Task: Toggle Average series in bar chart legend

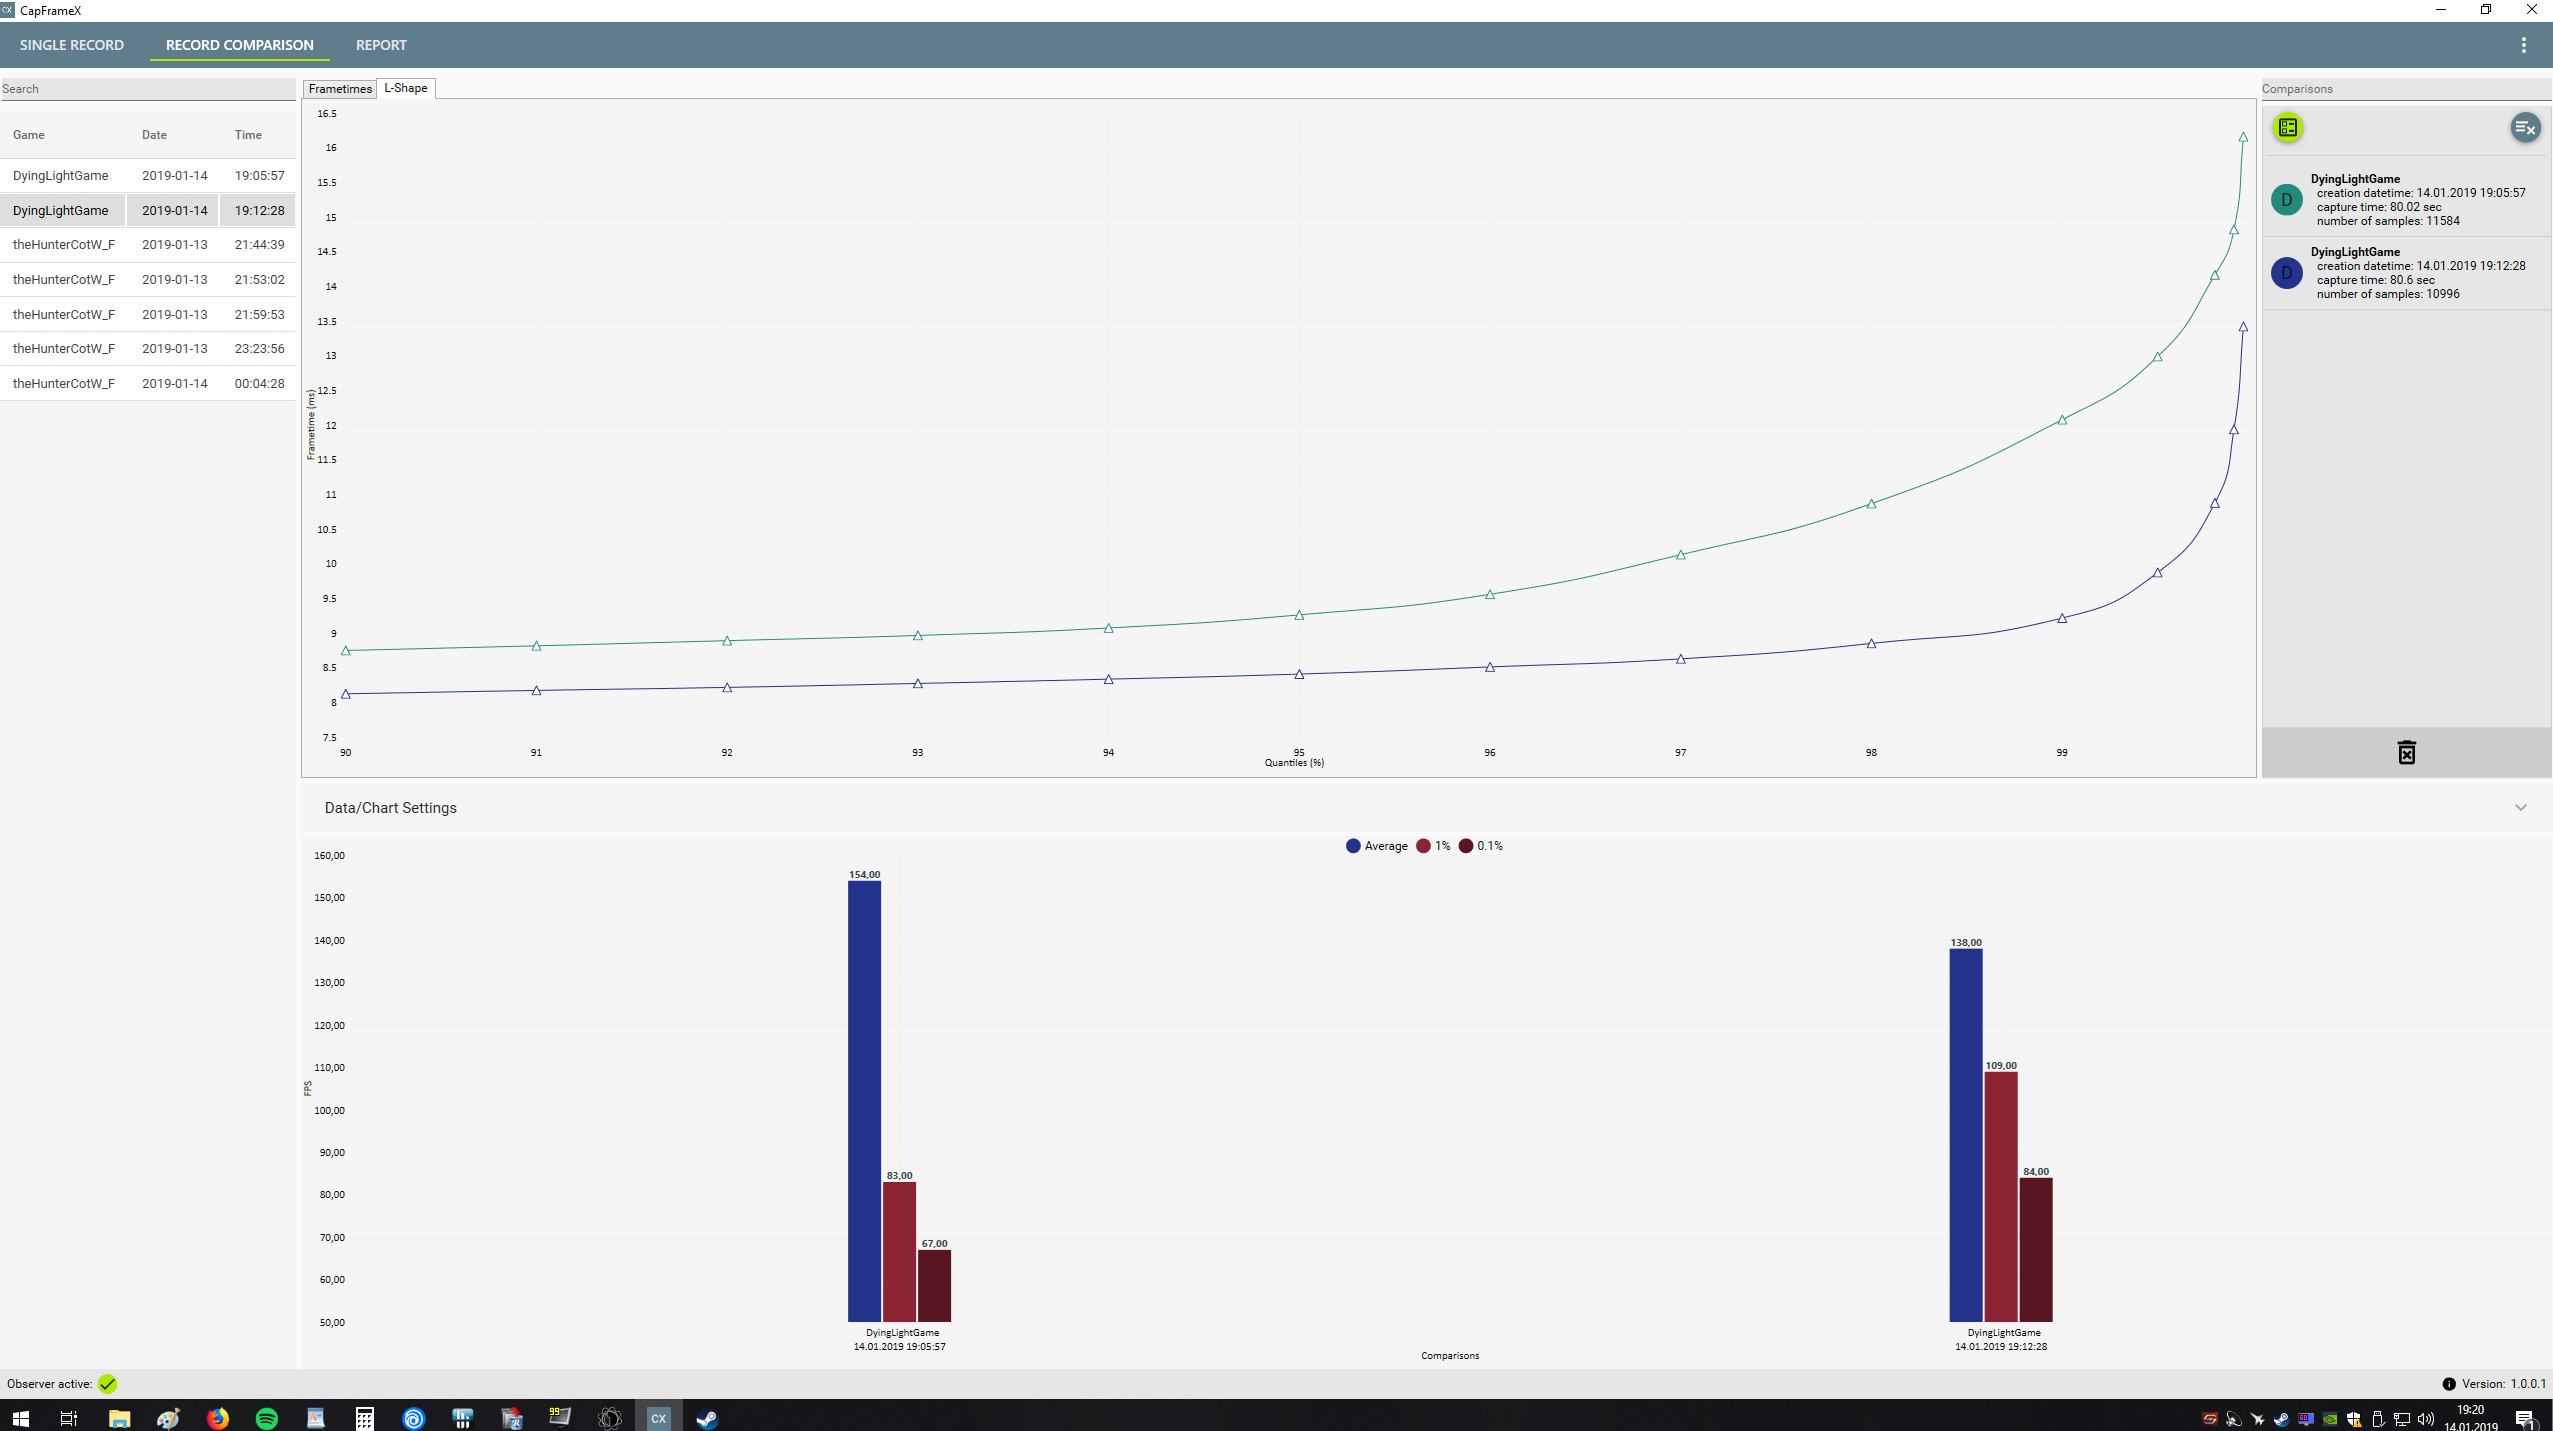Action: pos(1377,846)
